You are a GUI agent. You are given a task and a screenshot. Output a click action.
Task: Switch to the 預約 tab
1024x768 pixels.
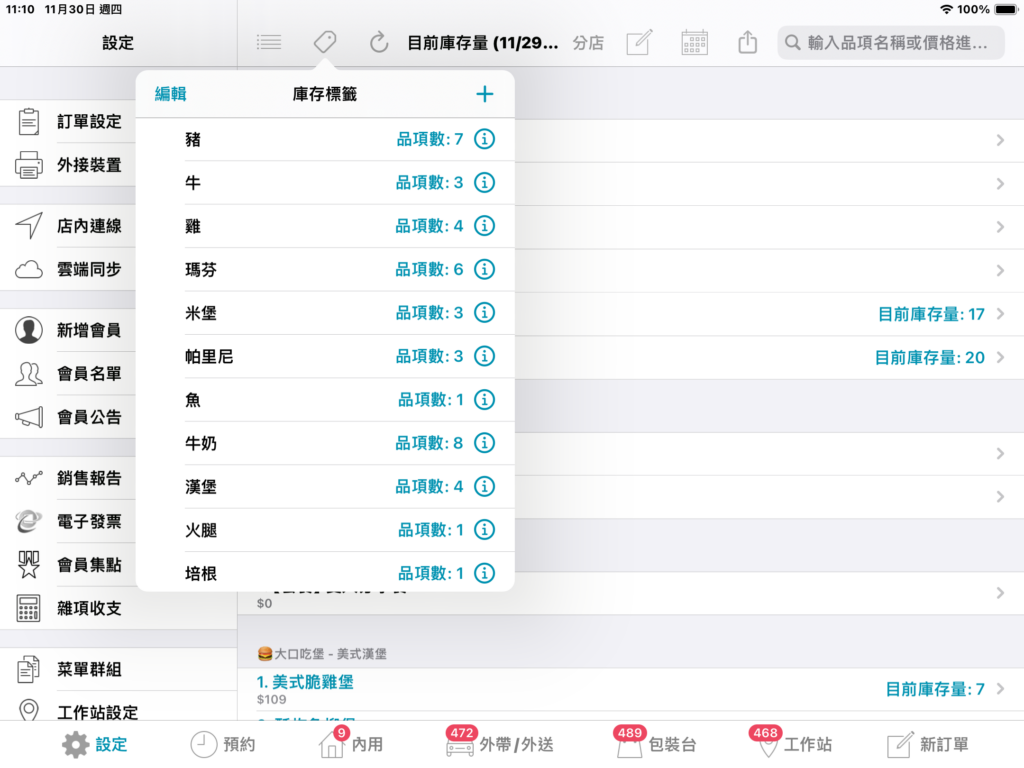(x=223, y=744)
